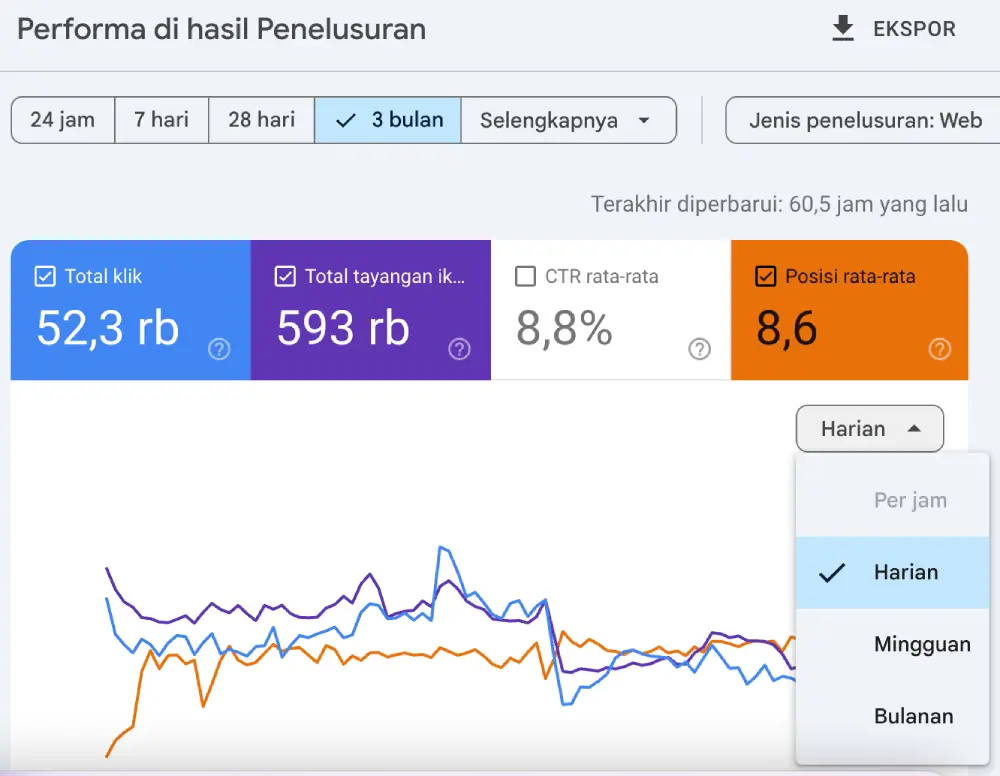This screenshot has width=1000, height=776.
Task: Open help icon on Posisi rata-rata card
Action: point(939,349)
